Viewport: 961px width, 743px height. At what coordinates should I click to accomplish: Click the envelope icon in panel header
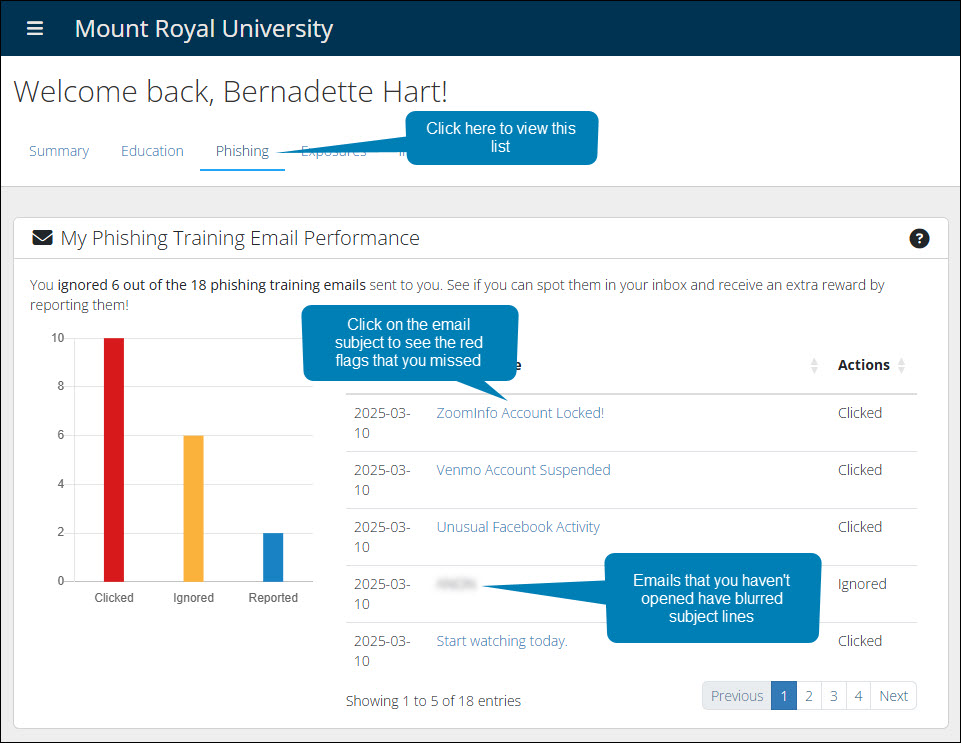tap(42, 238)
